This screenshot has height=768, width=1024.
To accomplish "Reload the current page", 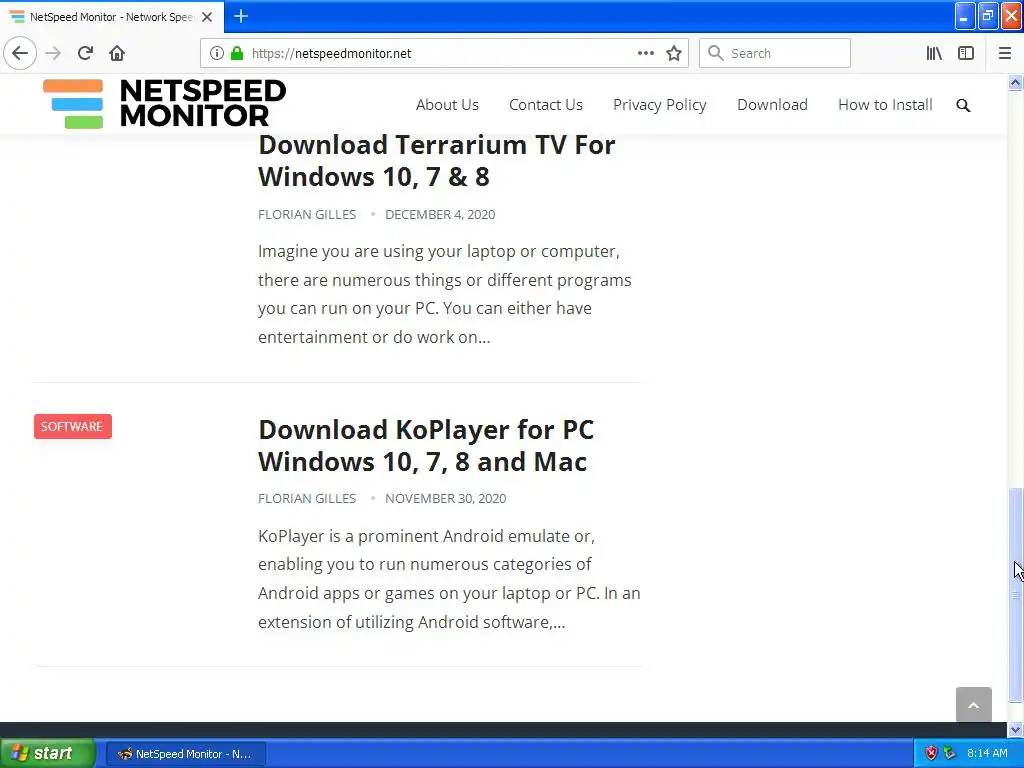I will point(85,53).
